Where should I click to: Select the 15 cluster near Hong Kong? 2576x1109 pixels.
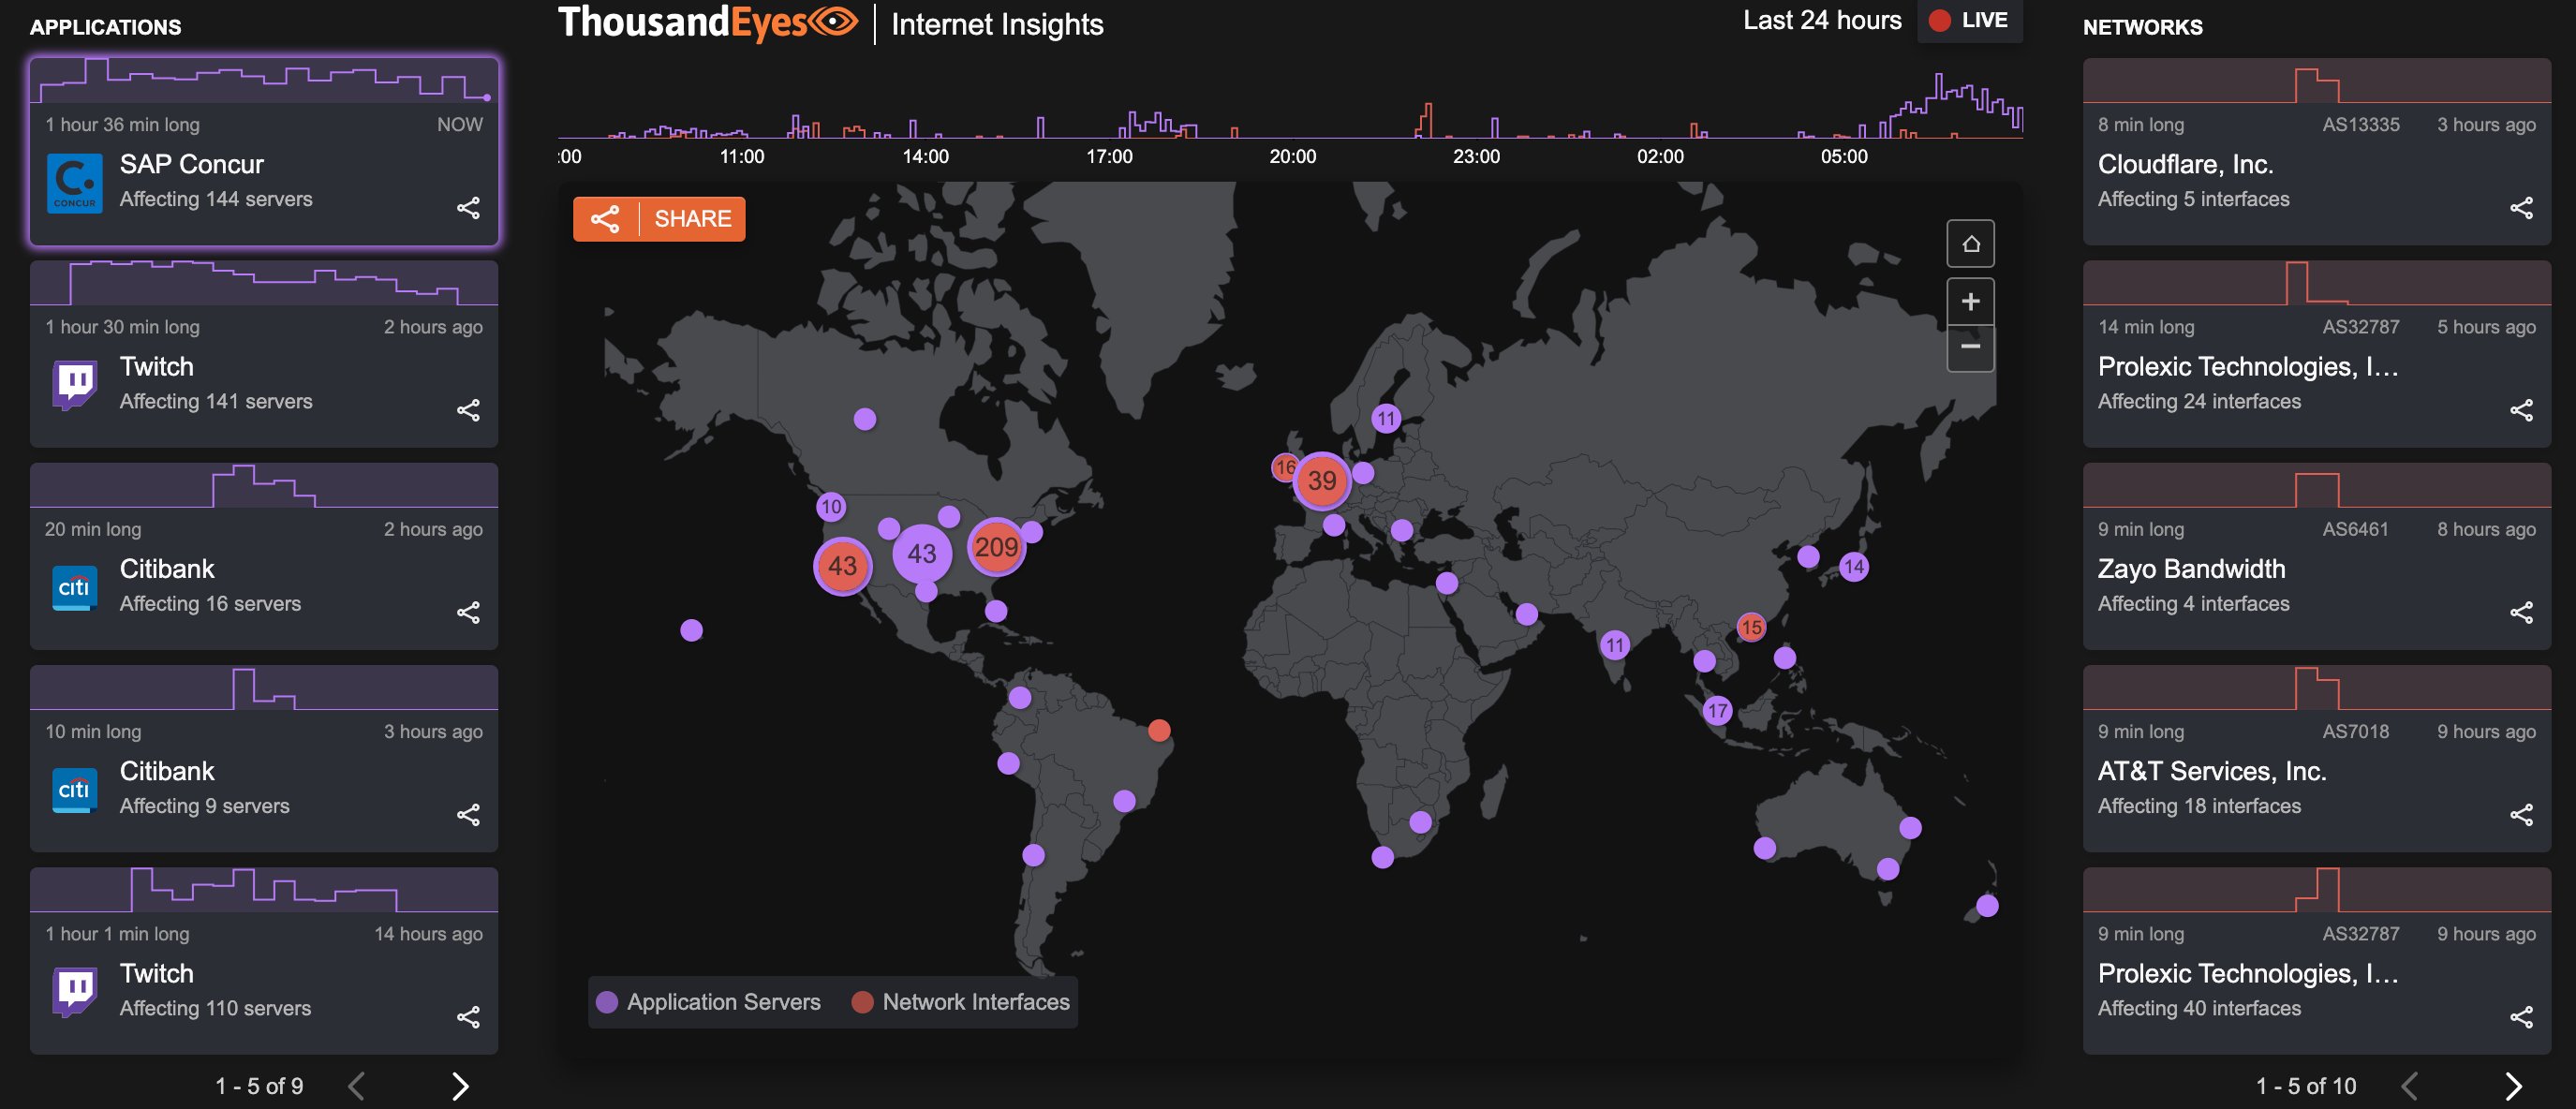tap(1751, 627)
